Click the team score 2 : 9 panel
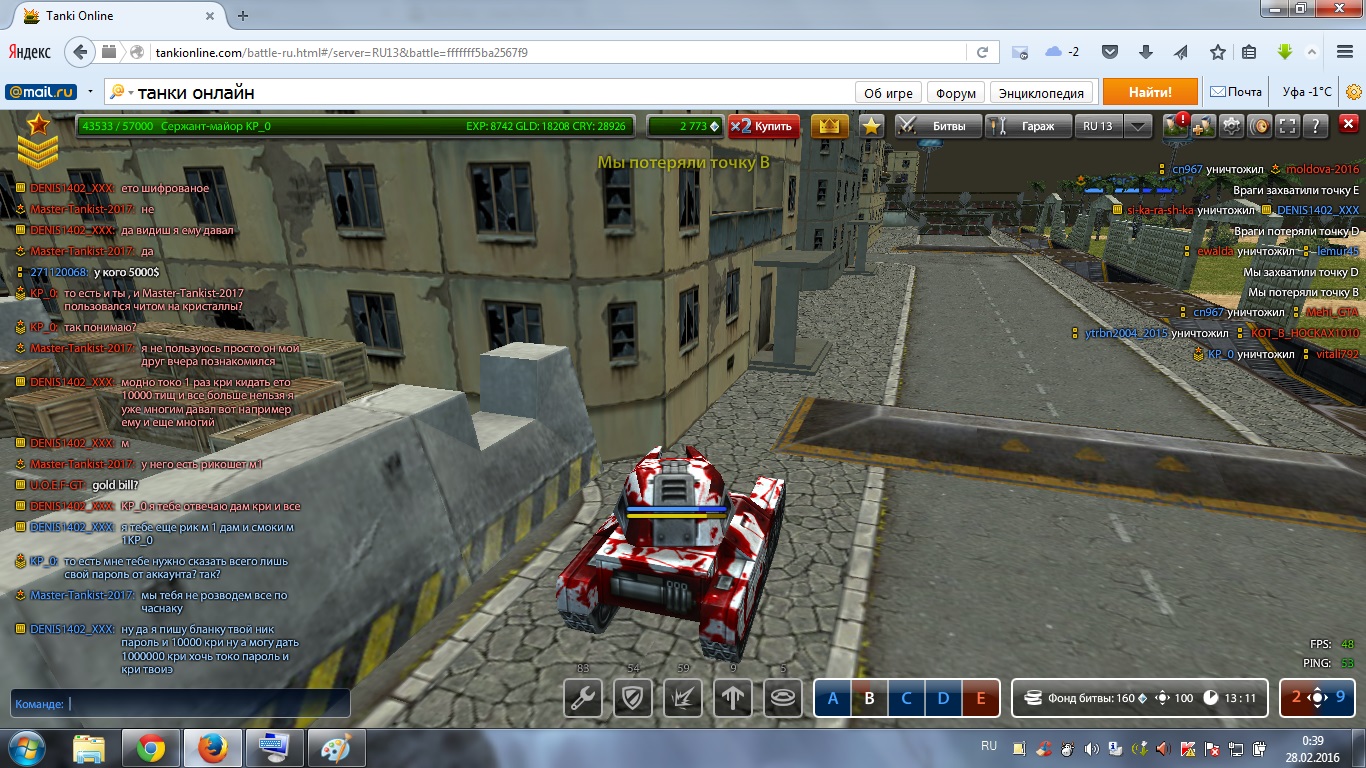 pos(1318,698)
